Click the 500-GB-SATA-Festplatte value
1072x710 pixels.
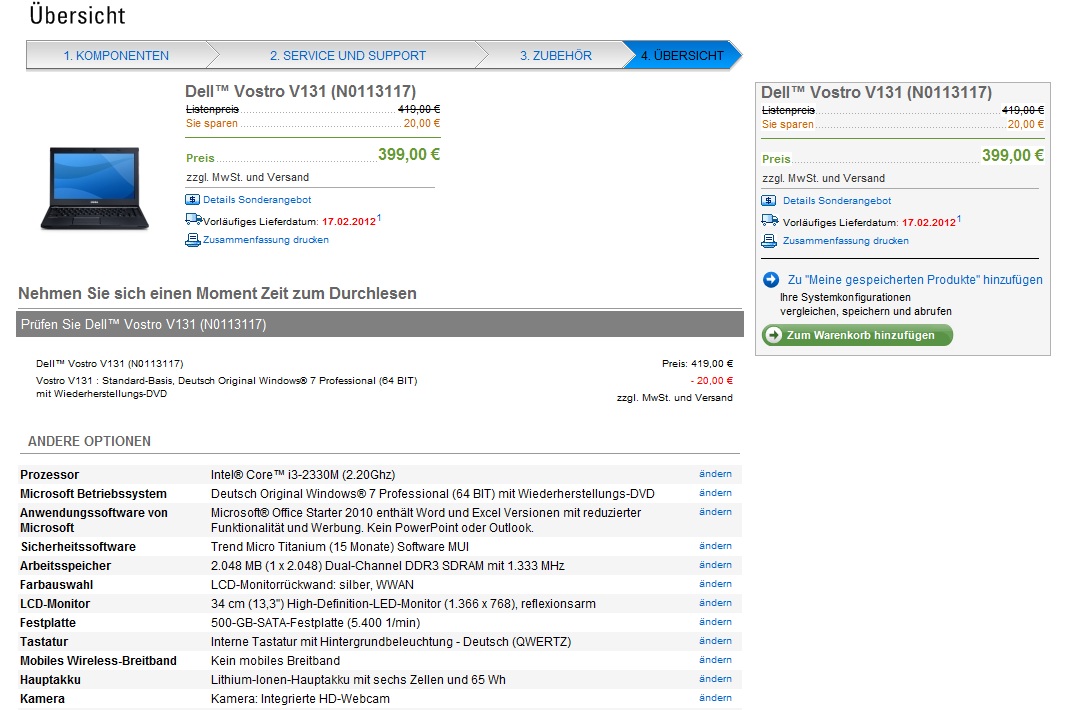[x=315, y=623]
